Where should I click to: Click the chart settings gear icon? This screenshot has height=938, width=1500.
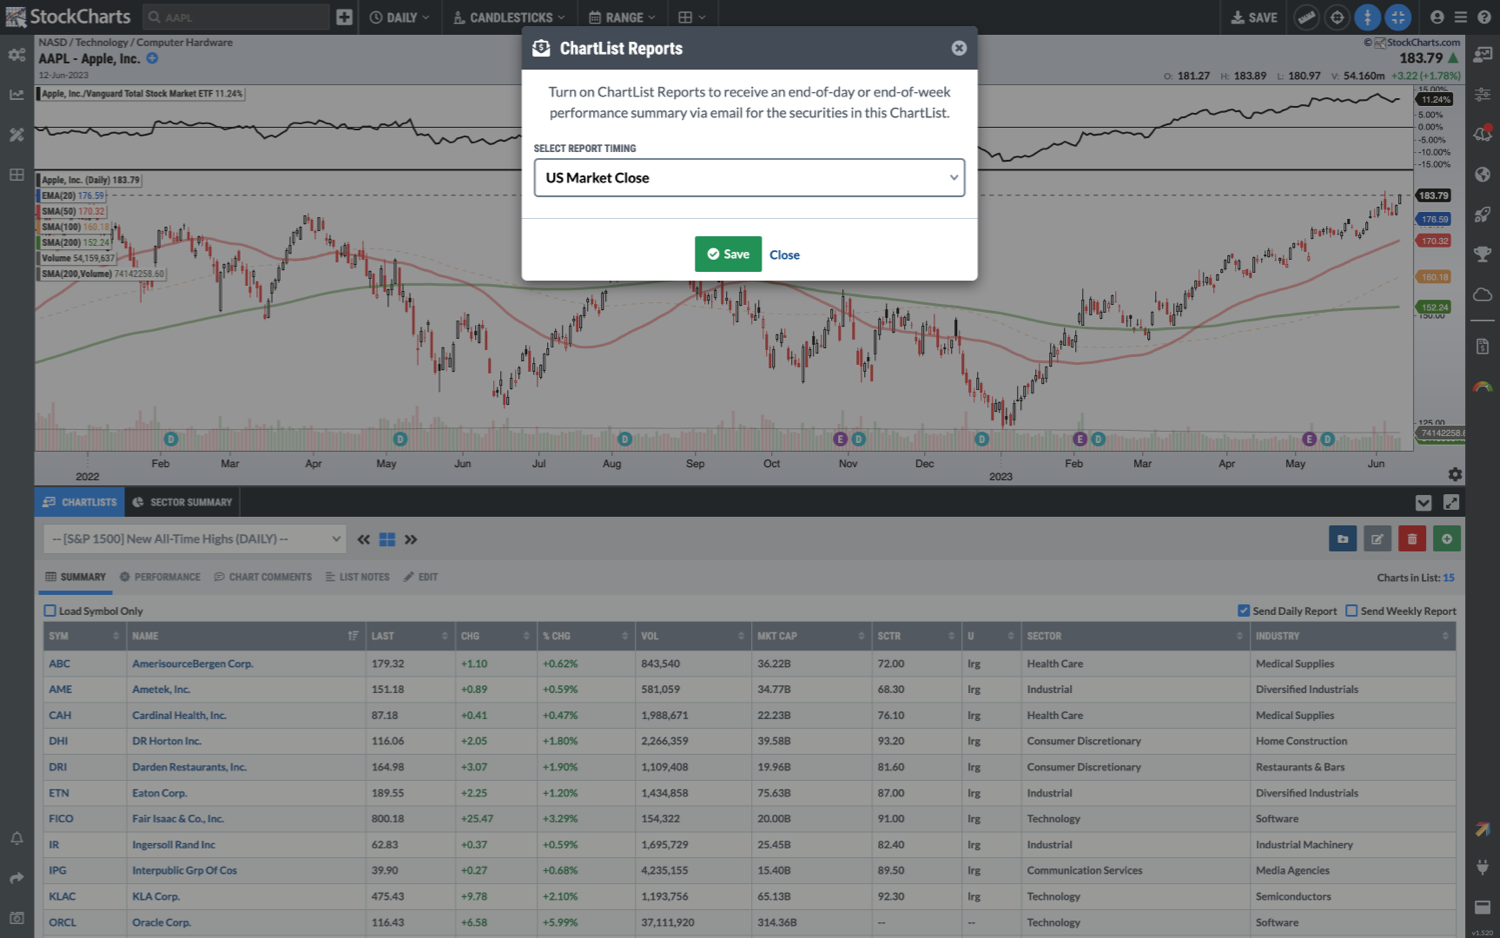pyautogui.click(x=1455, y=475)
